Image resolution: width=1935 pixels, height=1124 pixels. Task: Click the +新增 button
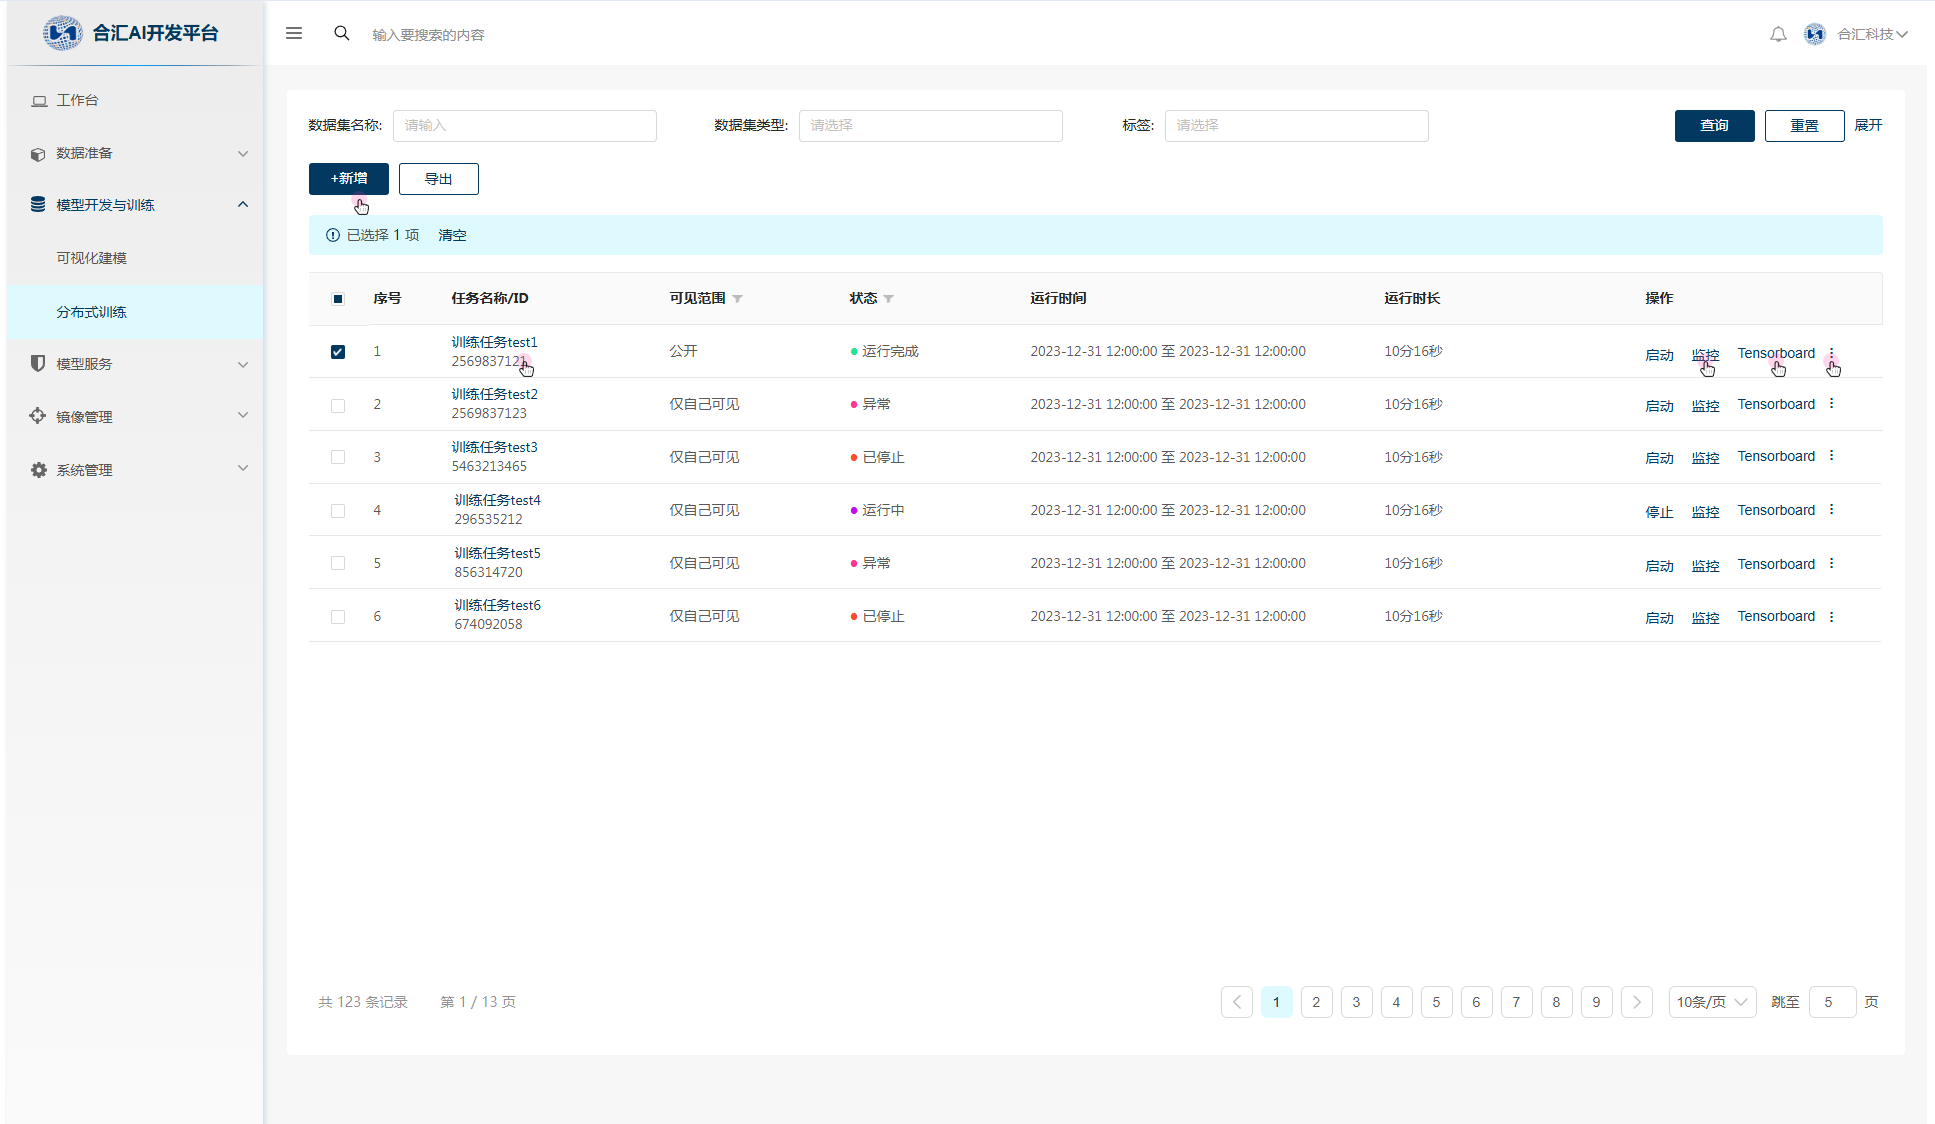click(x=348, y=179)
